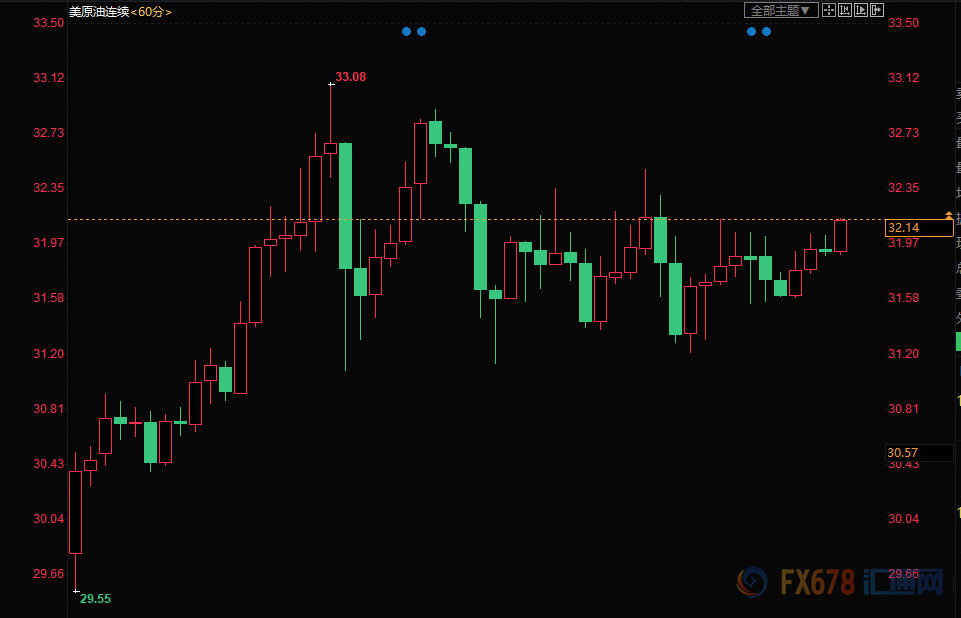Viewport: 961px width, 618px height.
Task: Click the jump-to-start chart icon
Action: pos(845,10)
